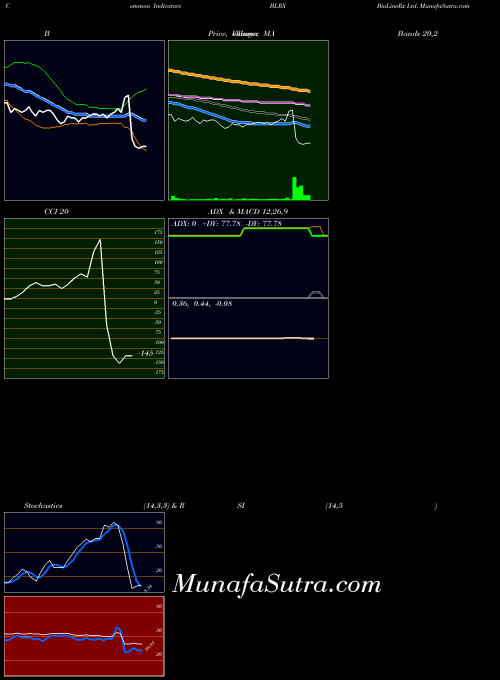The height and width of the screenshot is (680, 500).
Task: Open the Price, Volume, MA chart panel
Action: pyautogui.click(x=248, y=121)
